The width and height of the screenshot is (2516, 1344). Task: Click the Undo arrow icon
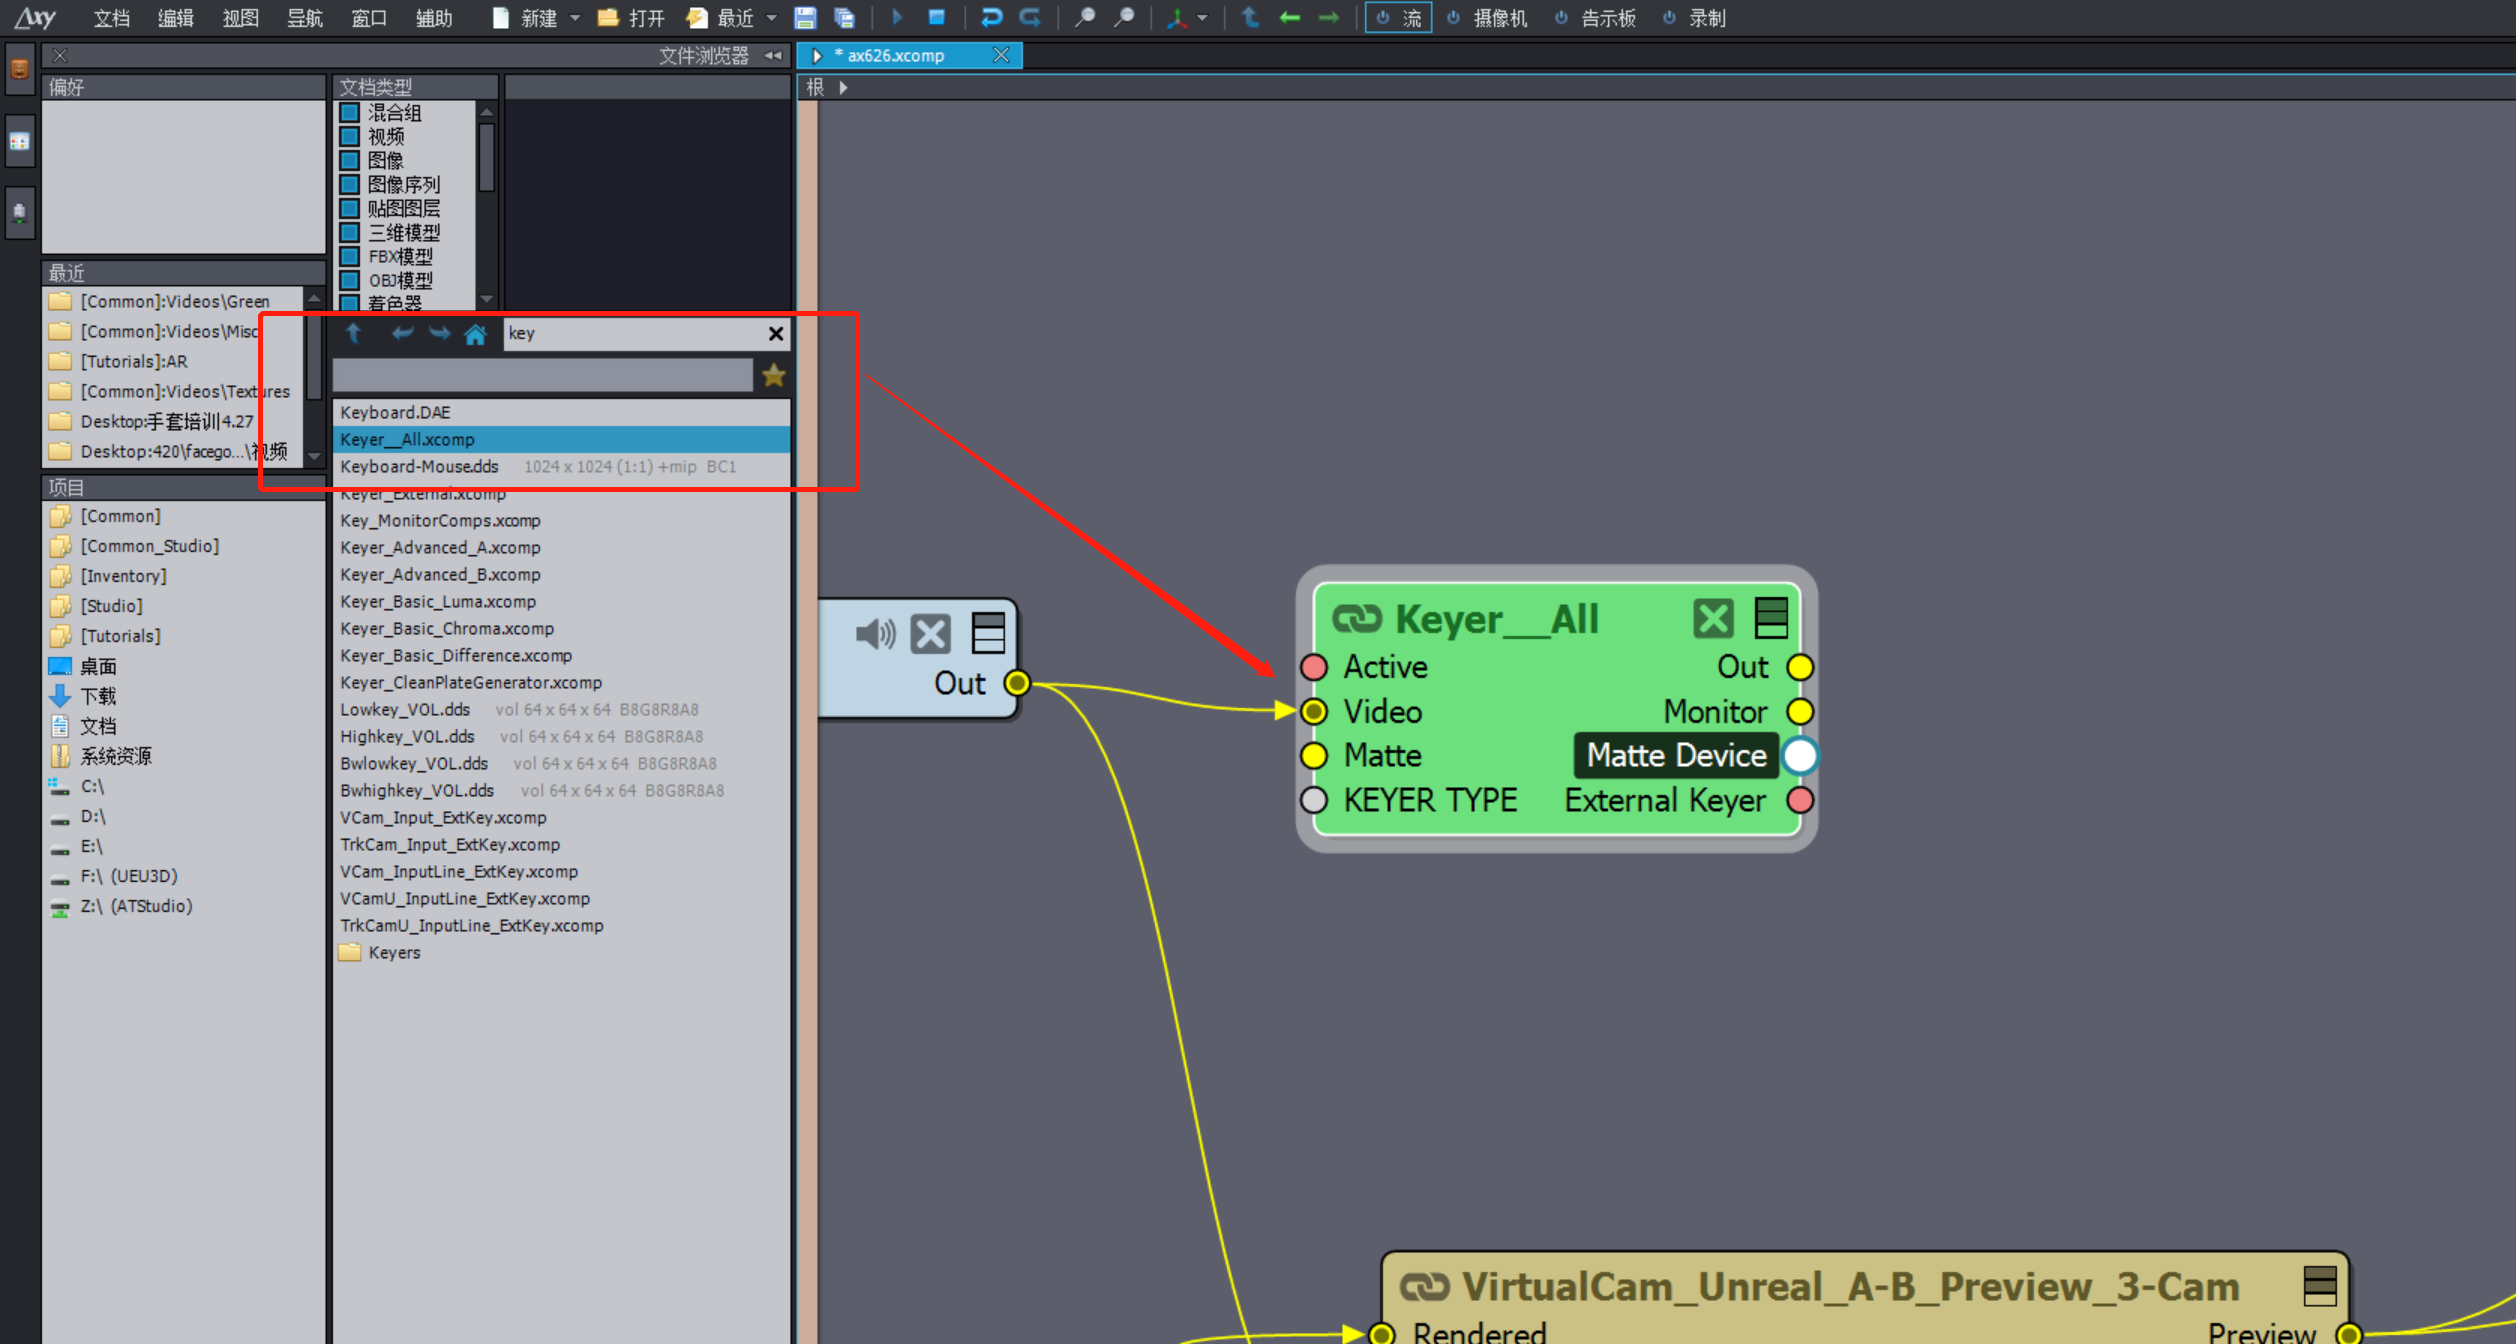[991, 18]
